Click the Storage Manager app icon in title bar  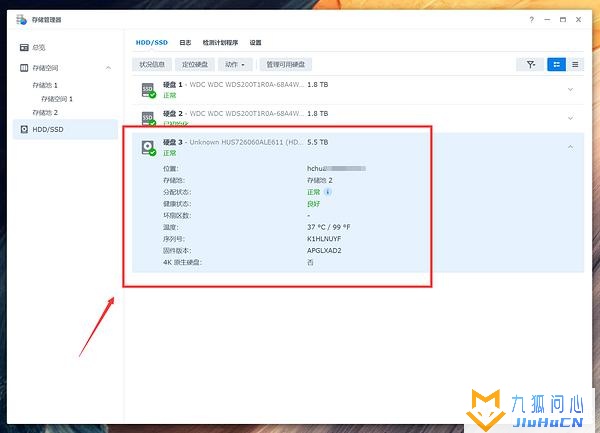[x=21, y=19]
